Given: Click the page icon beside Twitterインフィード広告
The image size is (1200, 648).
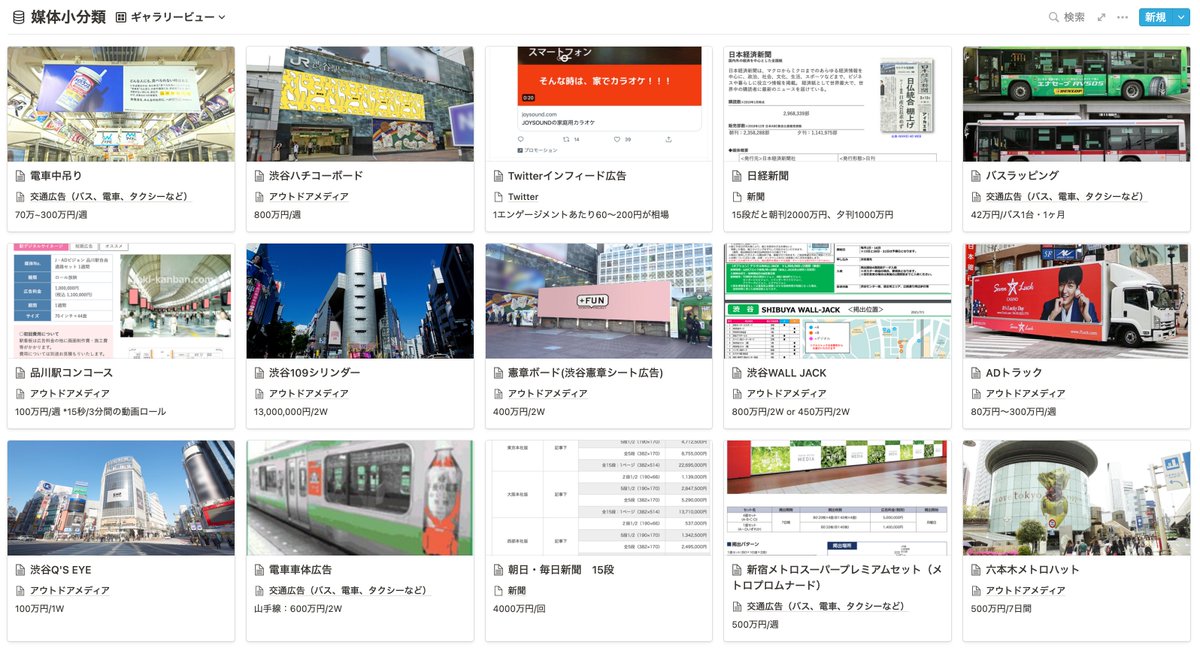Looking at the screenshot, I should 499,176.
